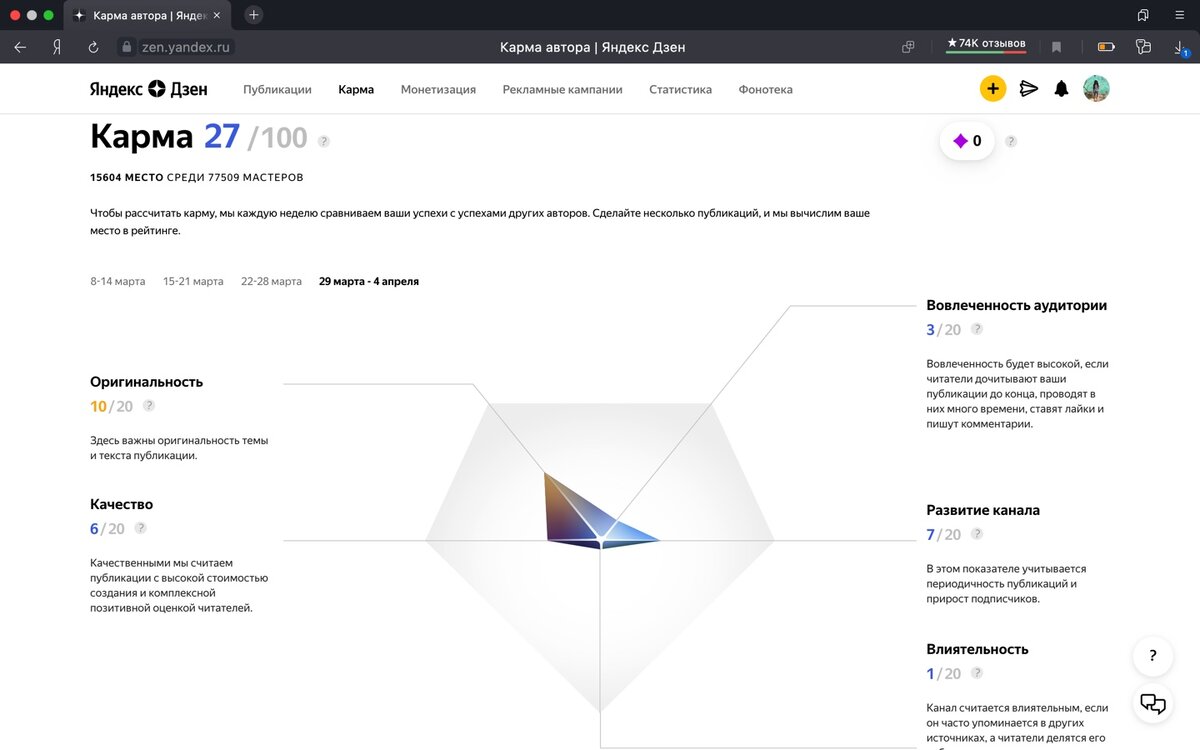Click the Влиятельность heading
The image size is (1200, 750).
pos(977,649)
